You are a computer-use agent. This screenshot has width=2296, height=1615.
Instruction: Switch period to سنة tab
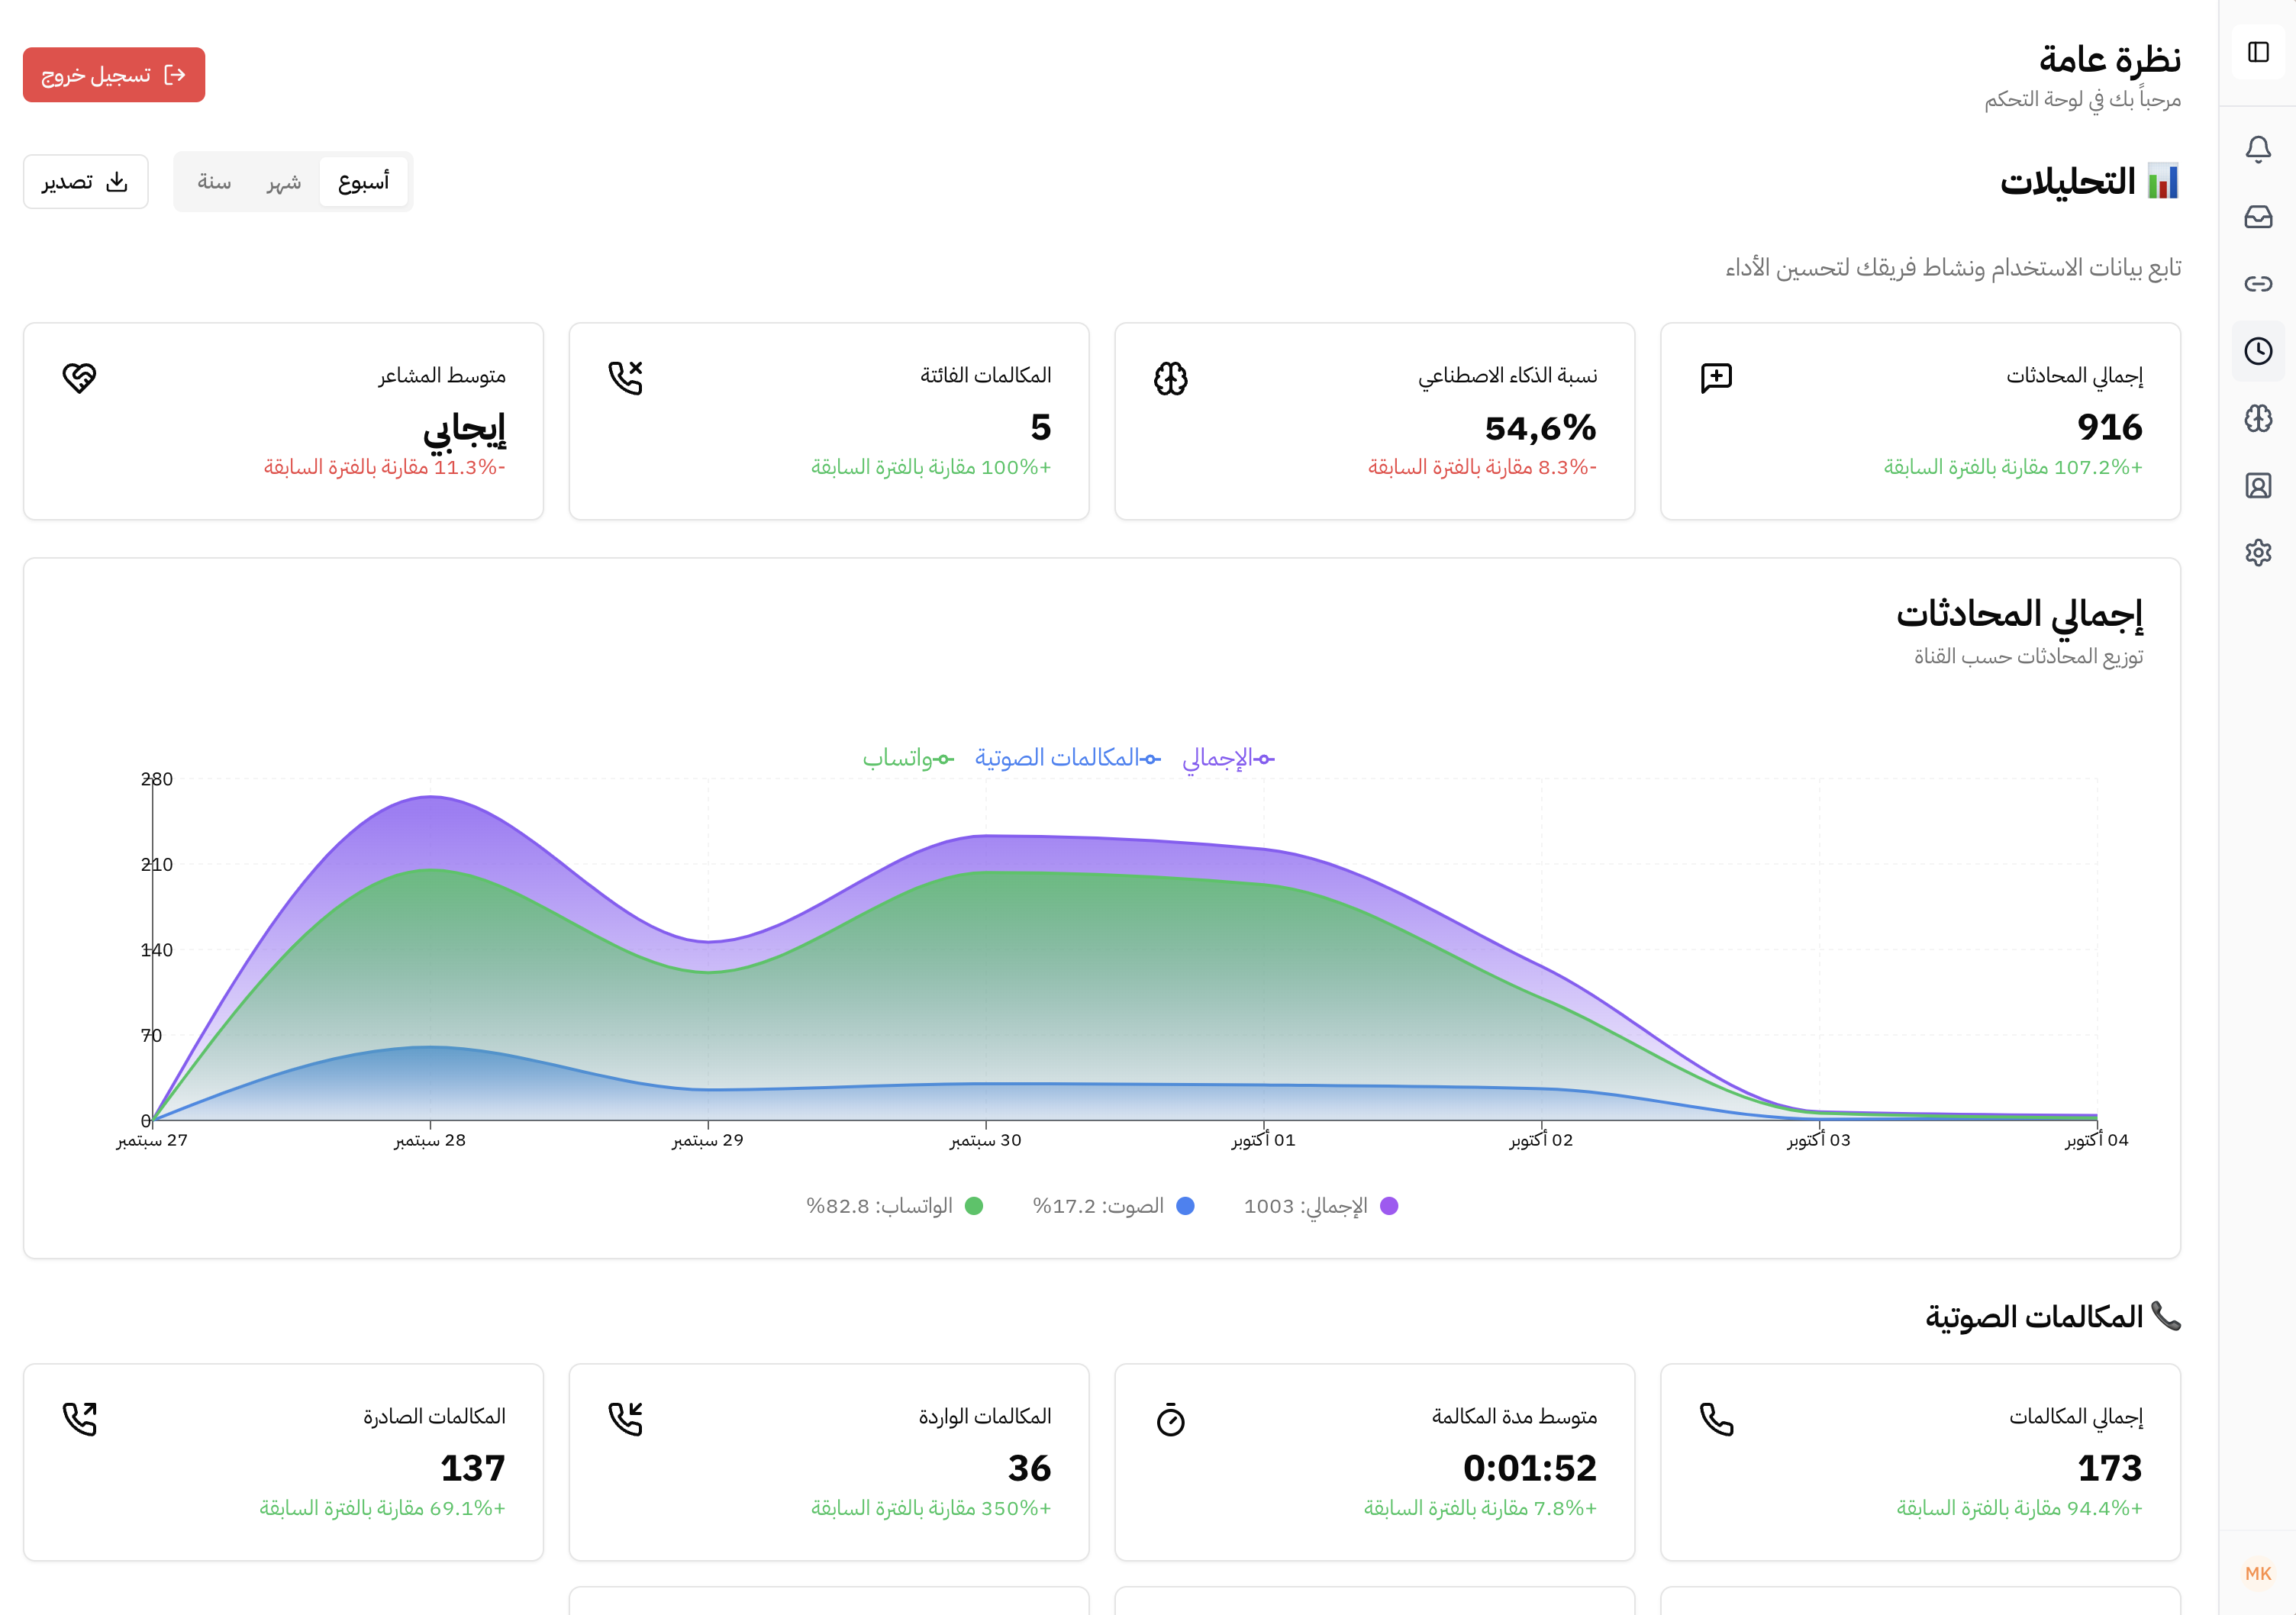[x=214, y=182]
